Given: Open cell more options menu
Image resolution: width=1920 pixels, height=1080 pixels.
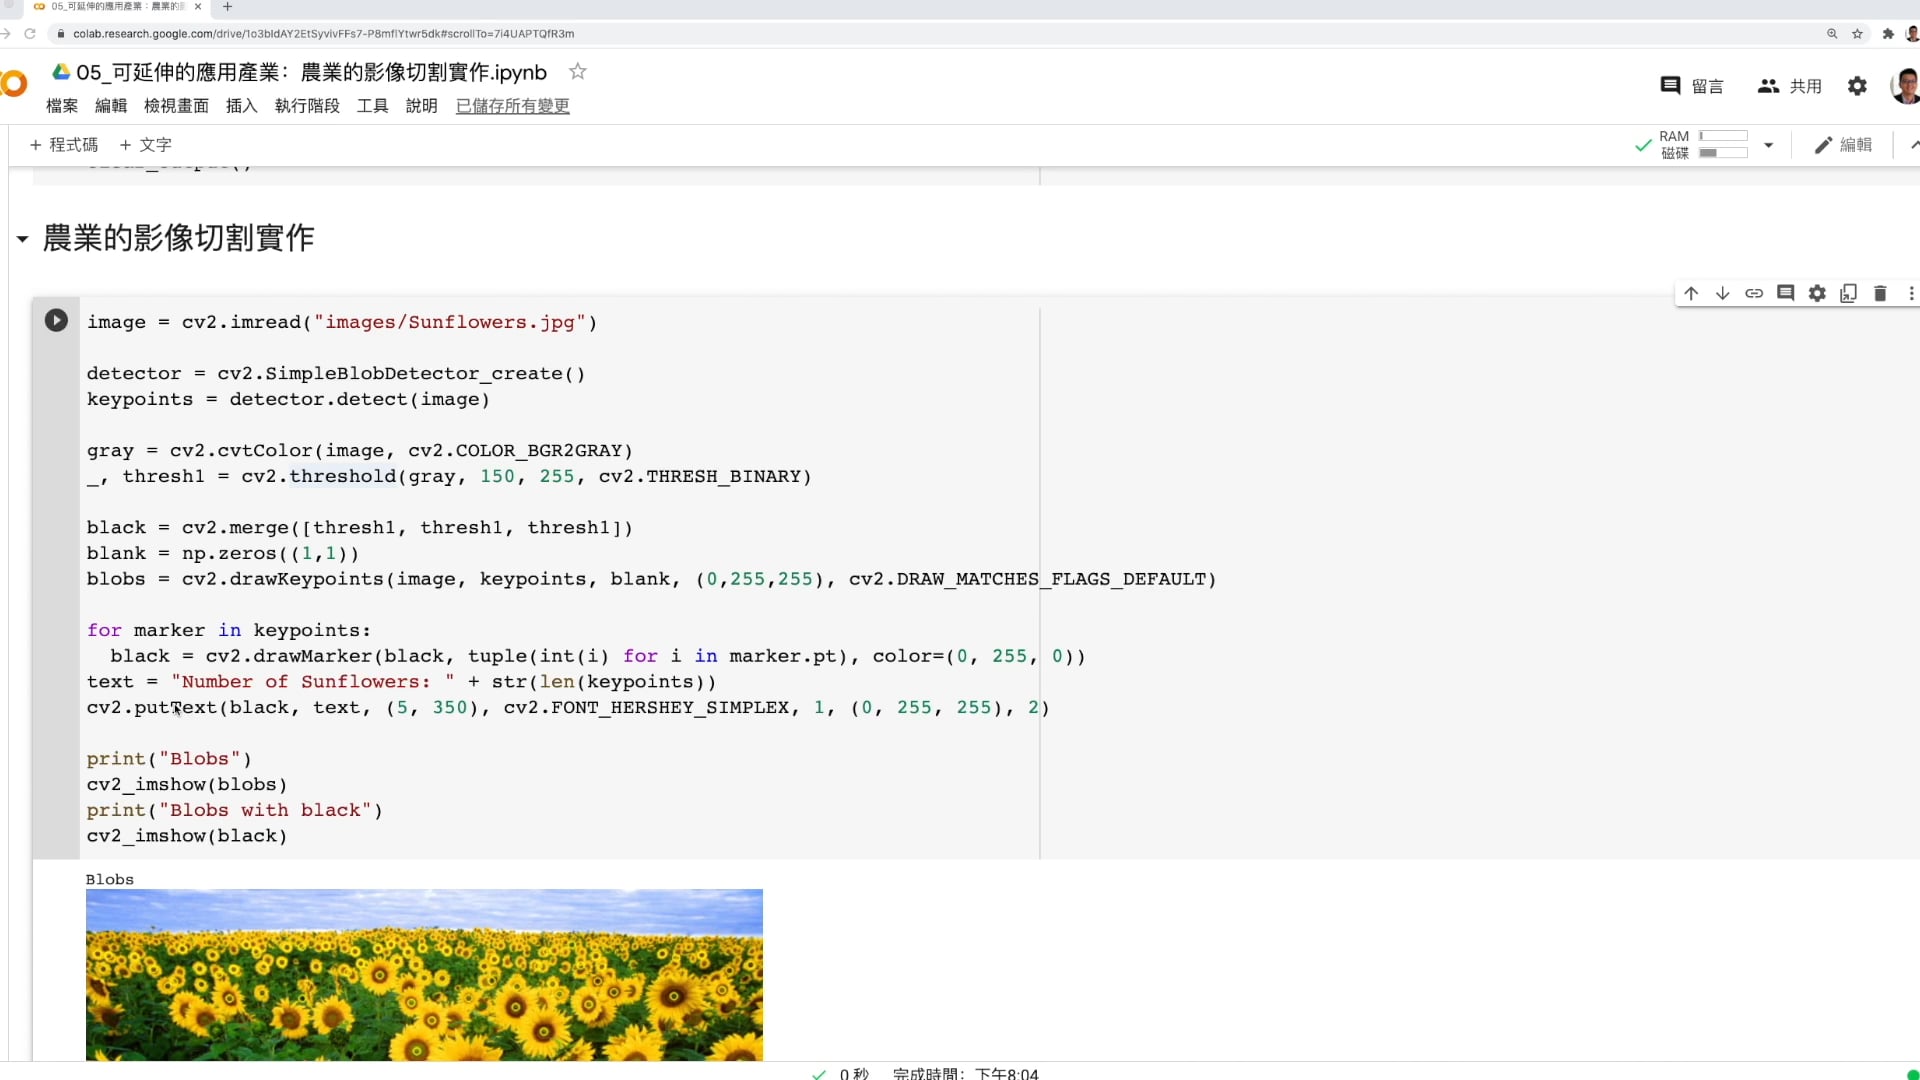Looking at the screenshot, I should point(1910,293).
